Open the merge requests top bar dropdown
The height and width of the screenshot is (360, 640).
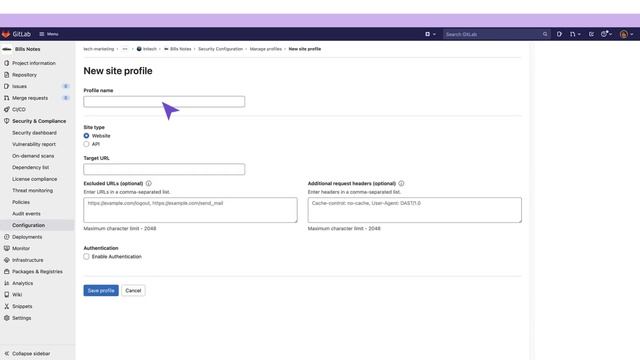[575, 34]
